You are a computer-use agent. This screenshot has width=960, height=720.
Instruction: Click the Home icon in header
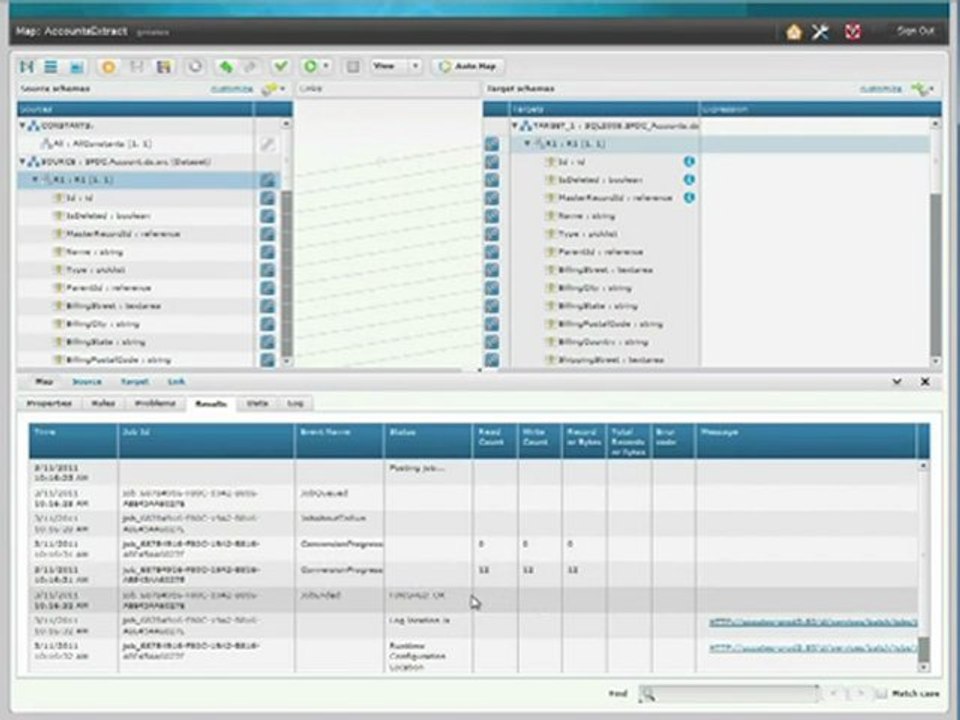click(794, 32)
